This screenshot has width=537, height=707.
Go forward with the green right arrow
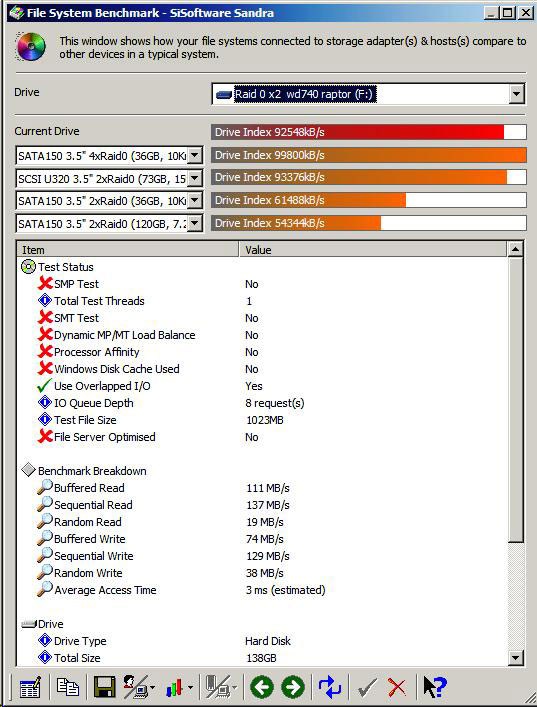tap(293, 687)
